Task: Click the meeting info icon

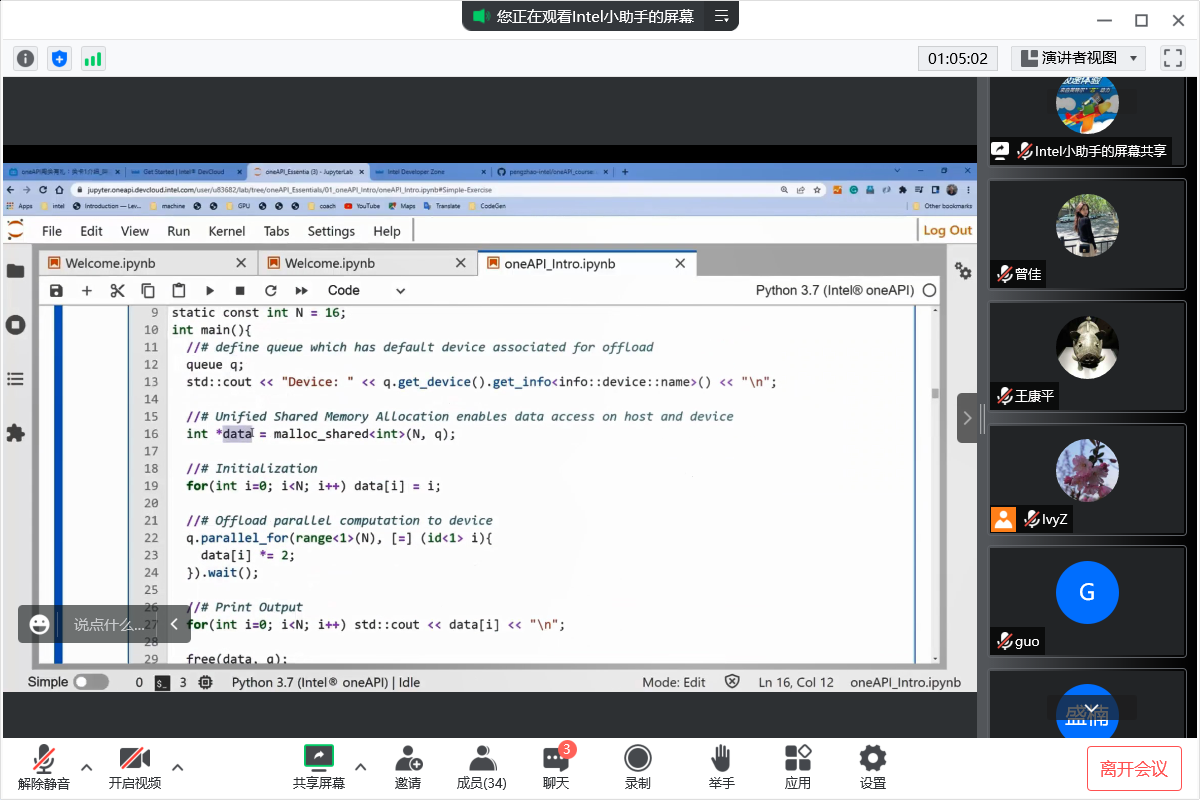Action: (25, 58)
